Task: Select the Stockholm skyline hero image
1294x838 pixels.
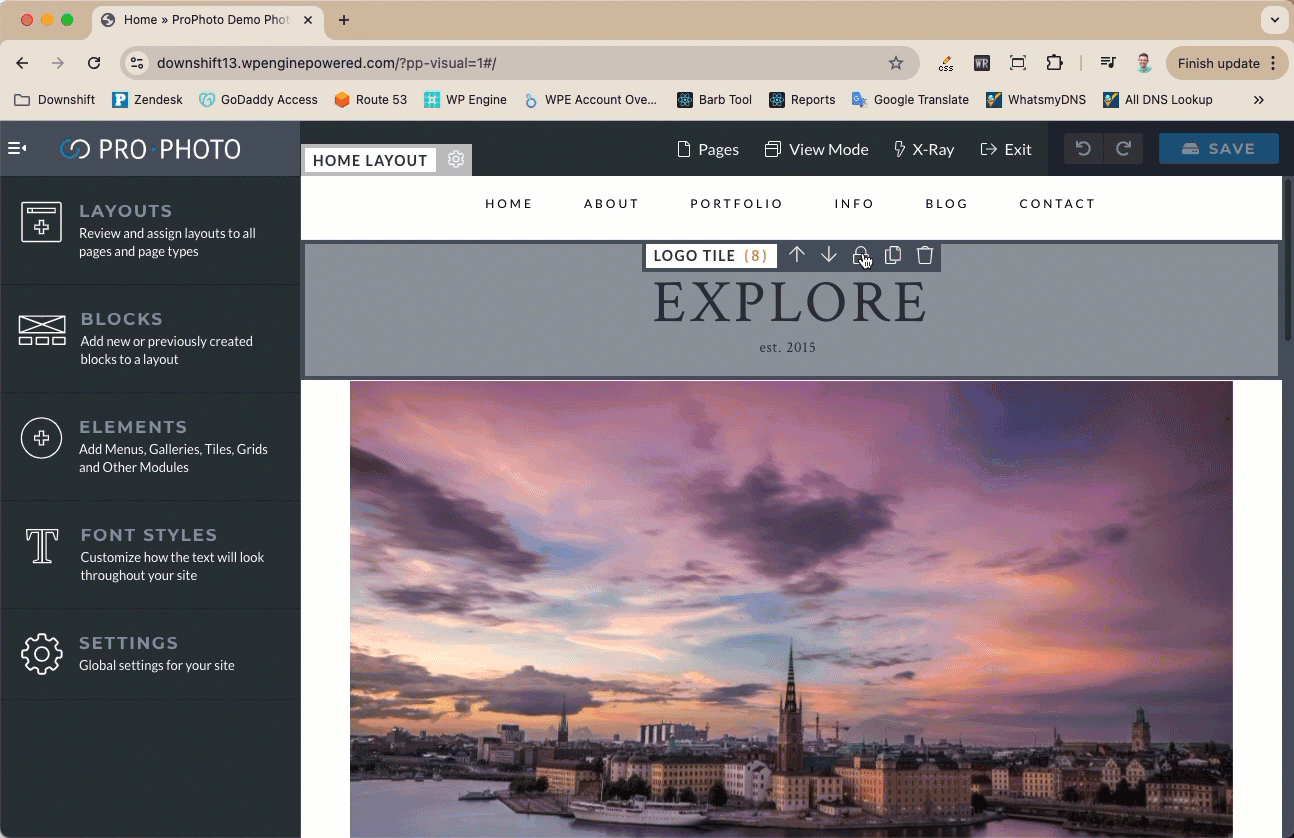Action: (791, 609)
